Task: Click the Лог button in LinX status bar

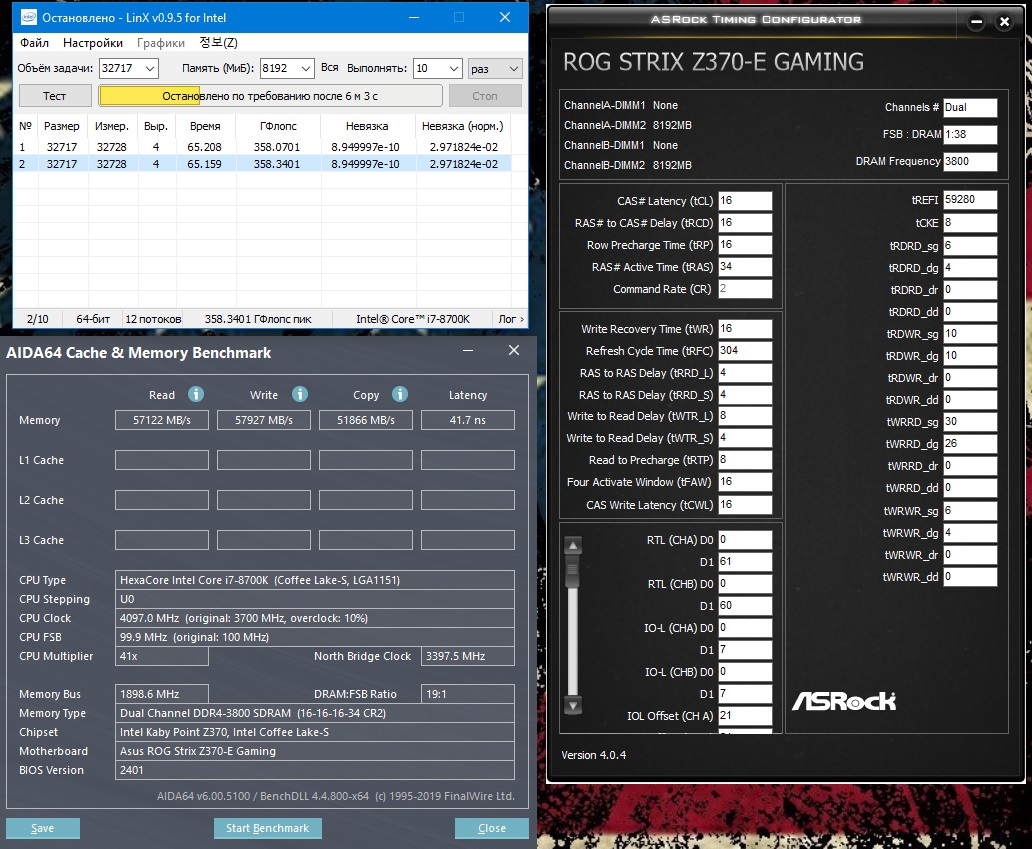Action: (x=511, y=319)
